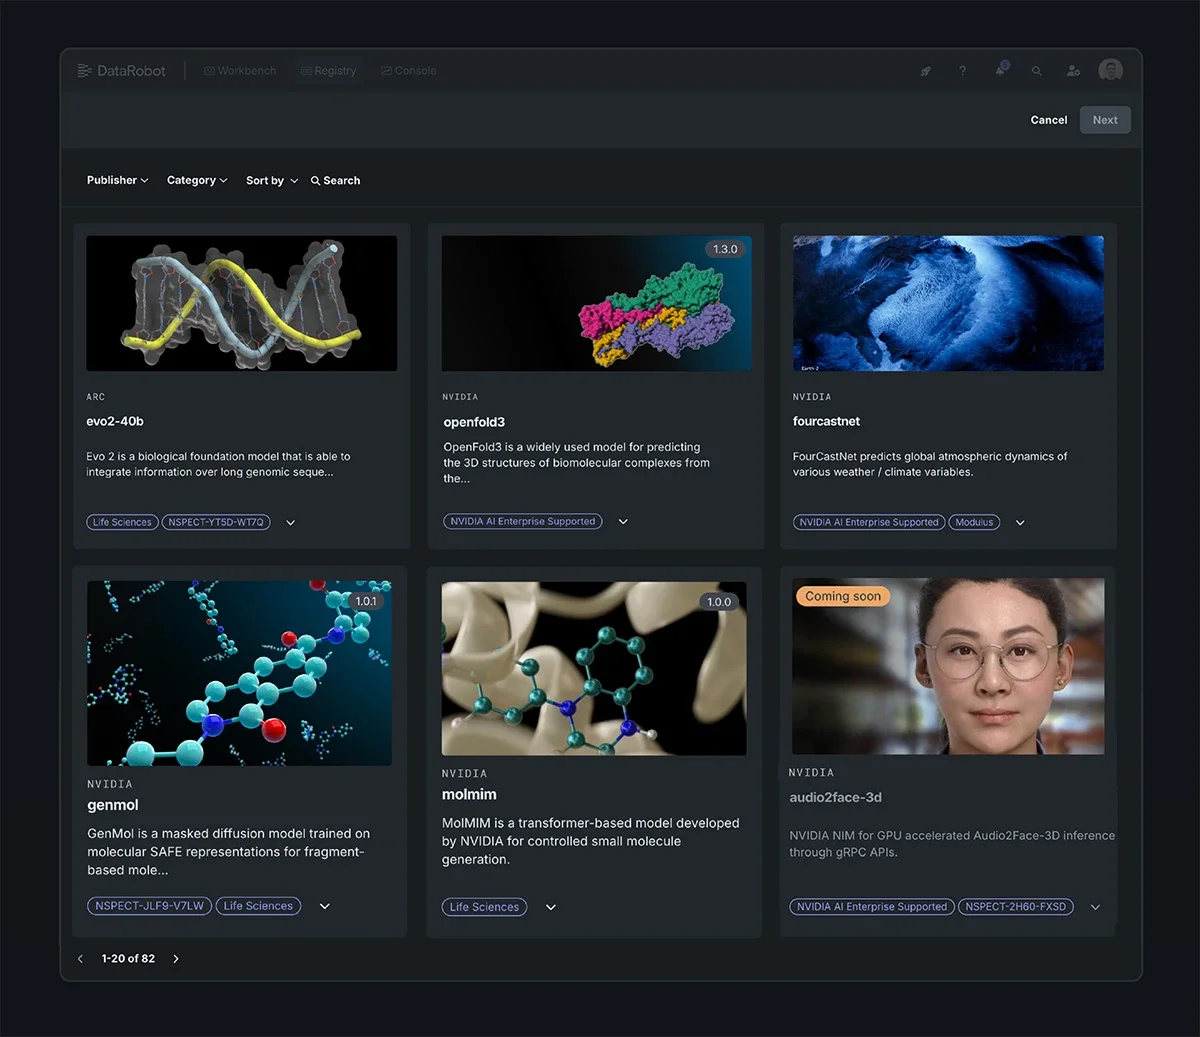
Task: Click the fourcastnet model title
Action: [x=826, y=421]
